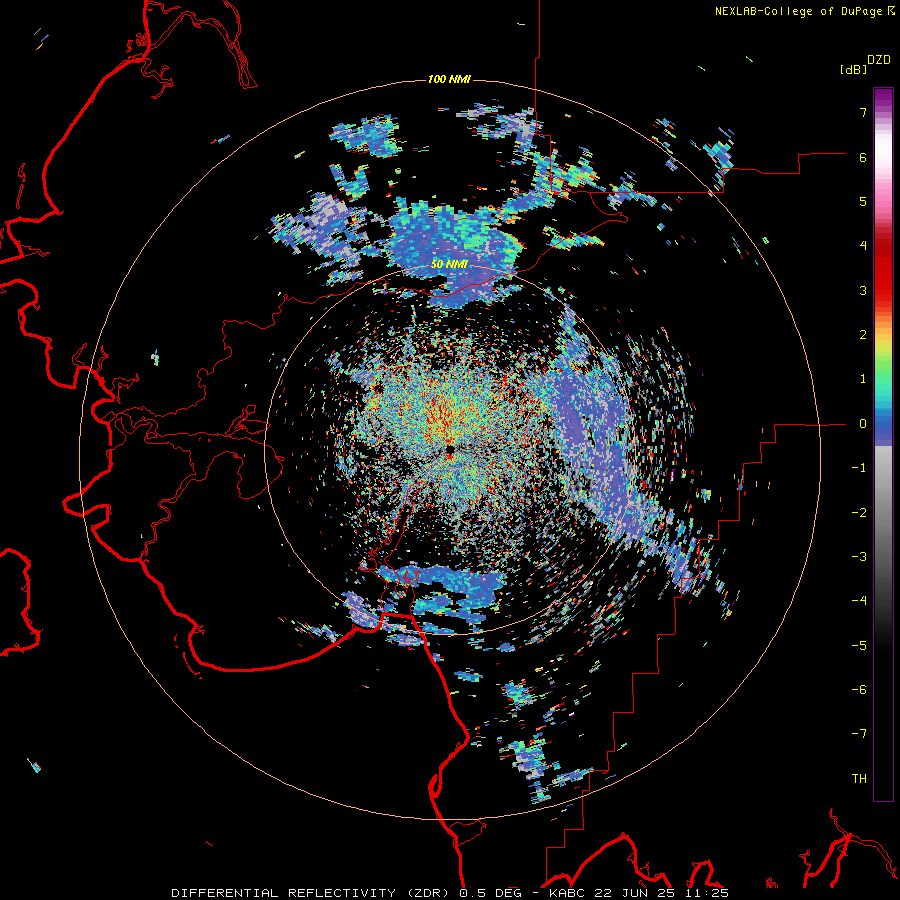Click the -3 value on the color scale

coord(859,557)
